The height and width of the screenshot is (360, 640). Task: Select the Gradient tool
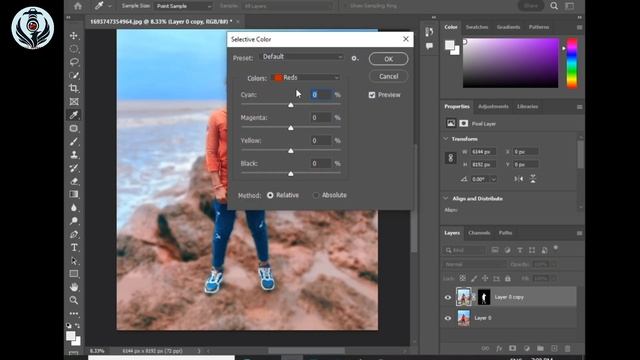pos(74,194)
